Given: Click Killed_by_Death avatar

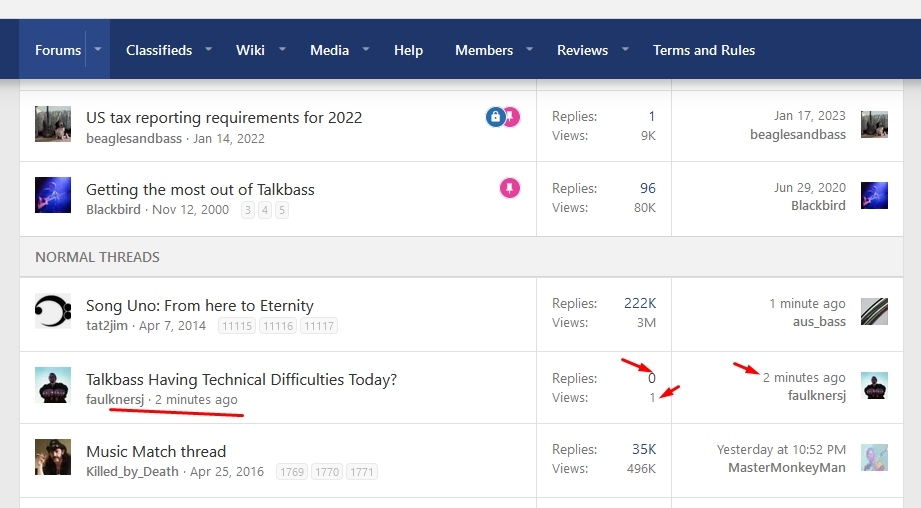Looking at the screenshot, I should click(x=53, y=457).
